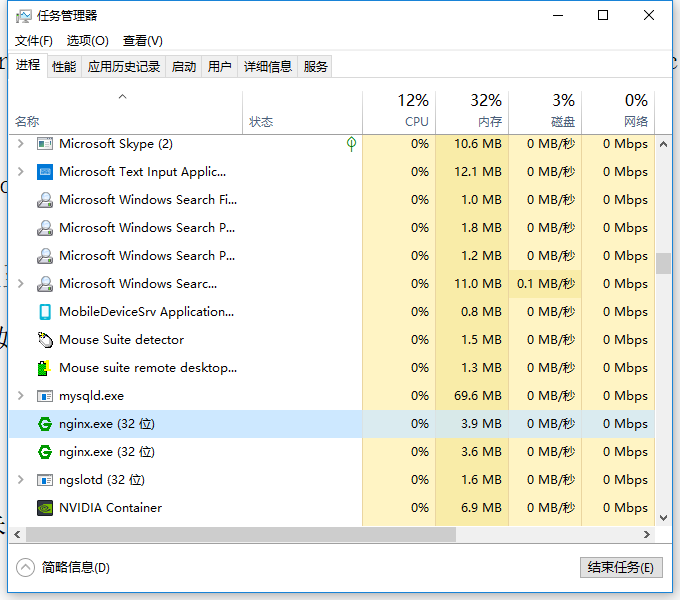Sort by the 磁盘 column header
680x600 pixels.
click(x=545, y=113)
